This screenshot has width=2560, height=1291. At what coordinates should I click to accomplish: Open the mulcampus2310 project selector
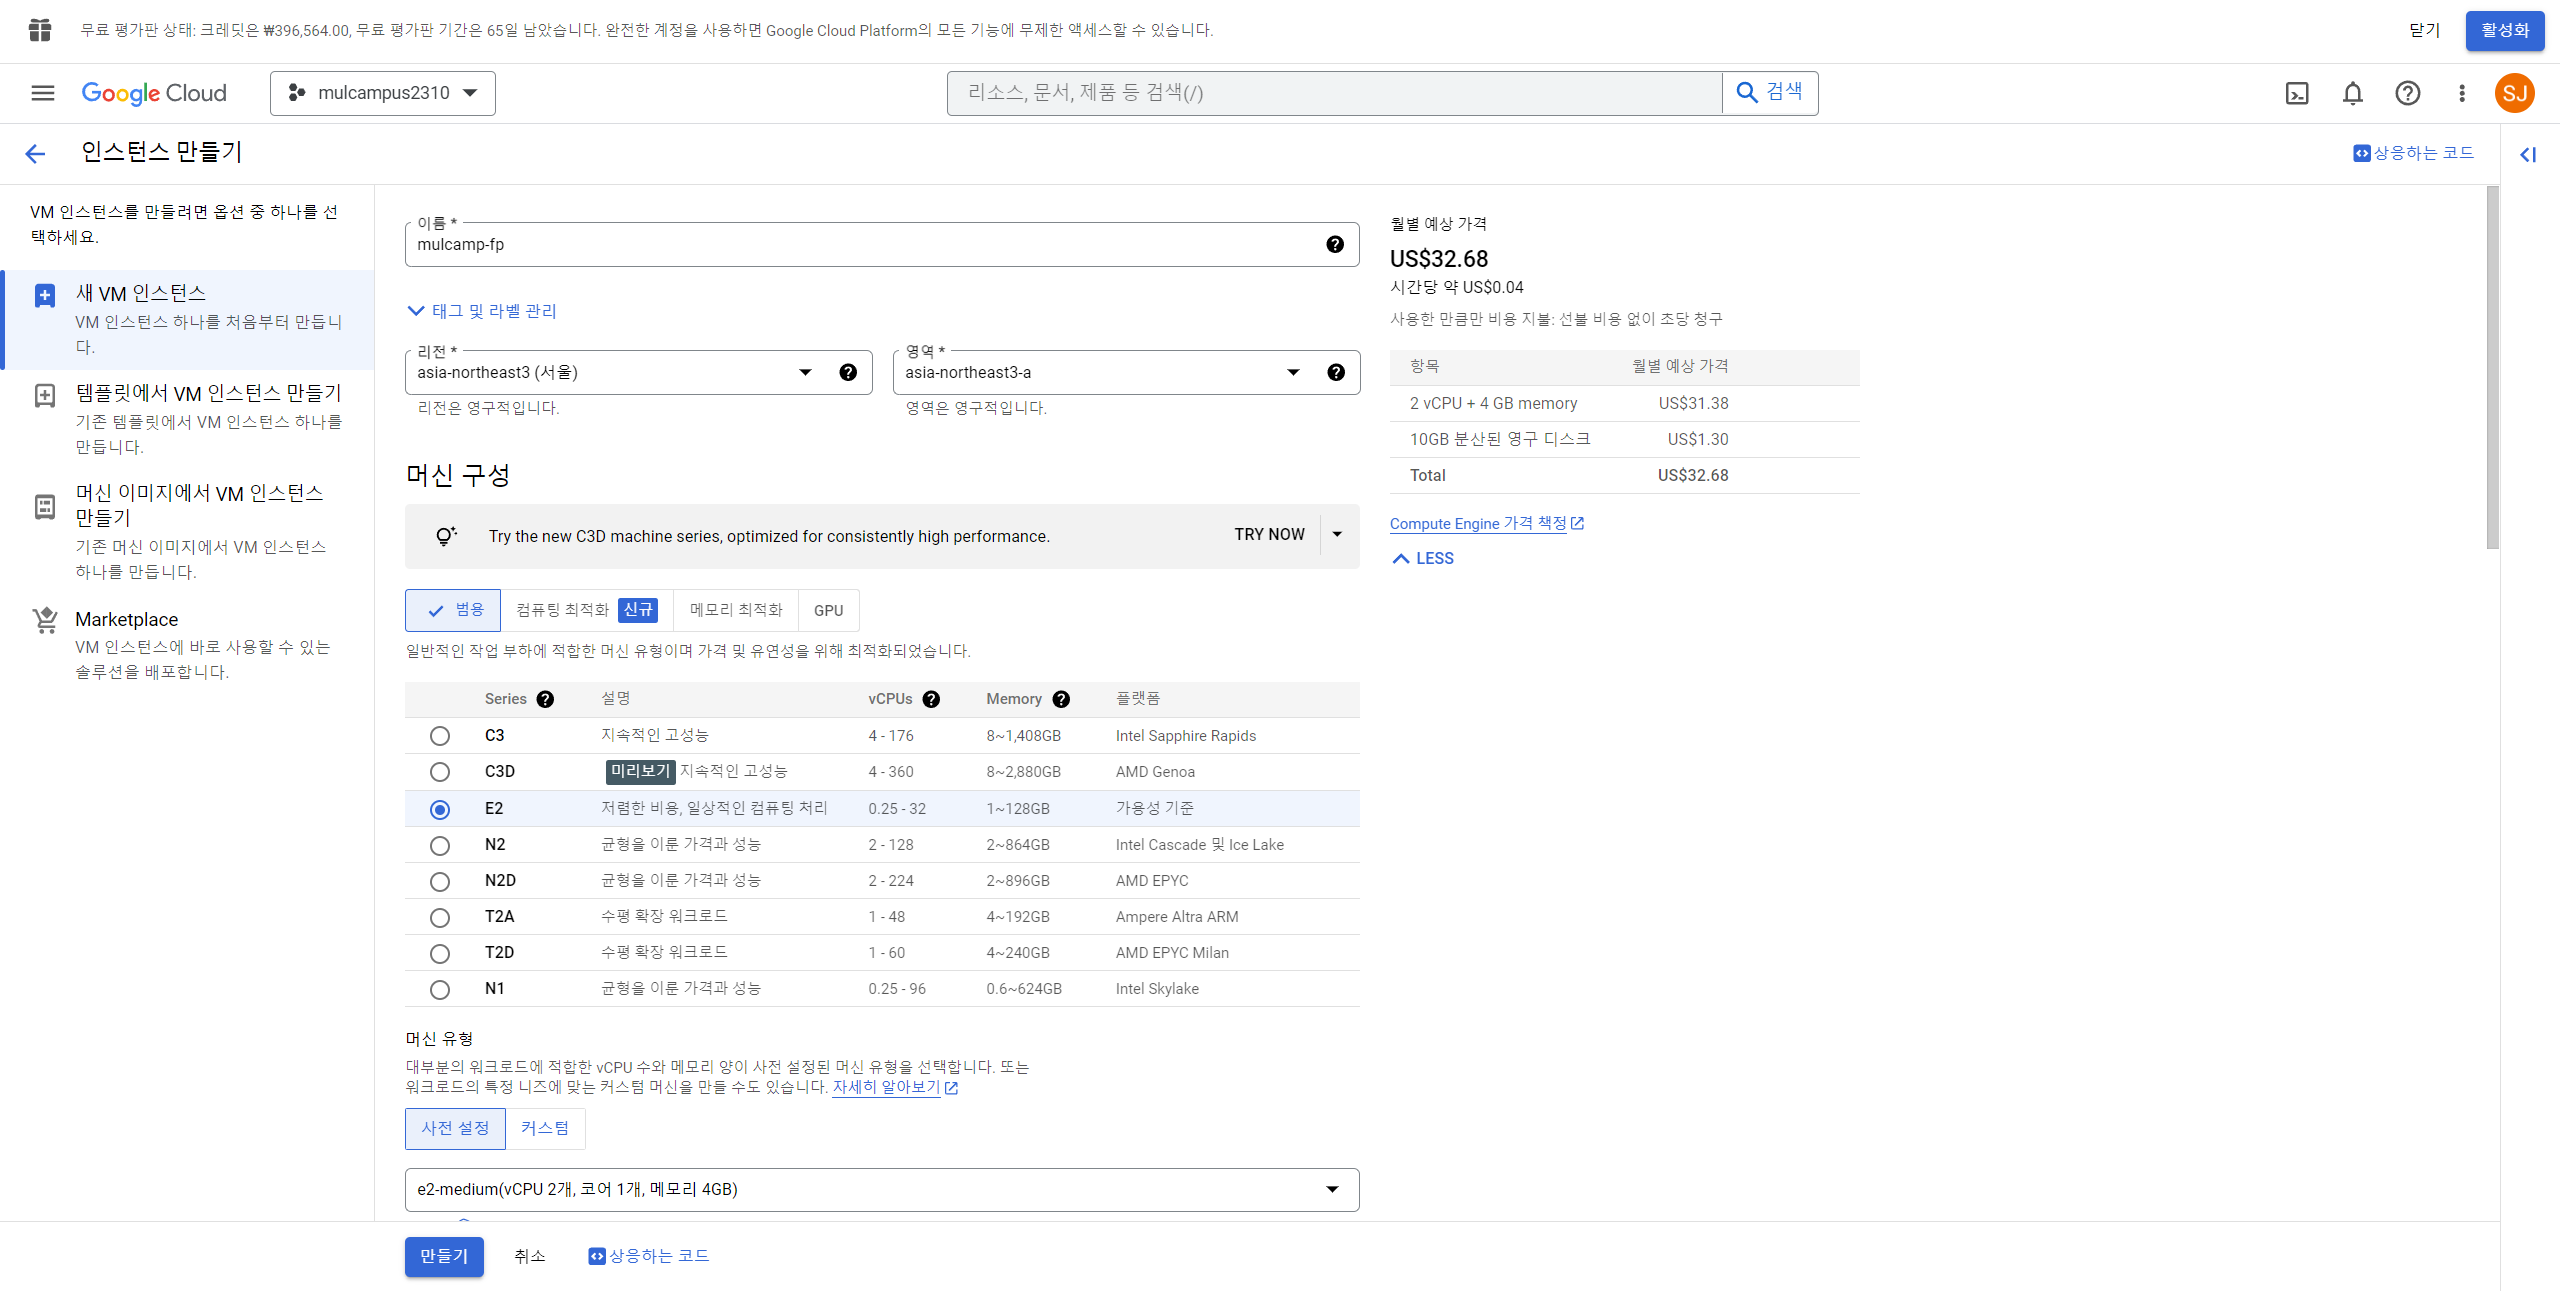pyautogui.click(x=382, y=93)
